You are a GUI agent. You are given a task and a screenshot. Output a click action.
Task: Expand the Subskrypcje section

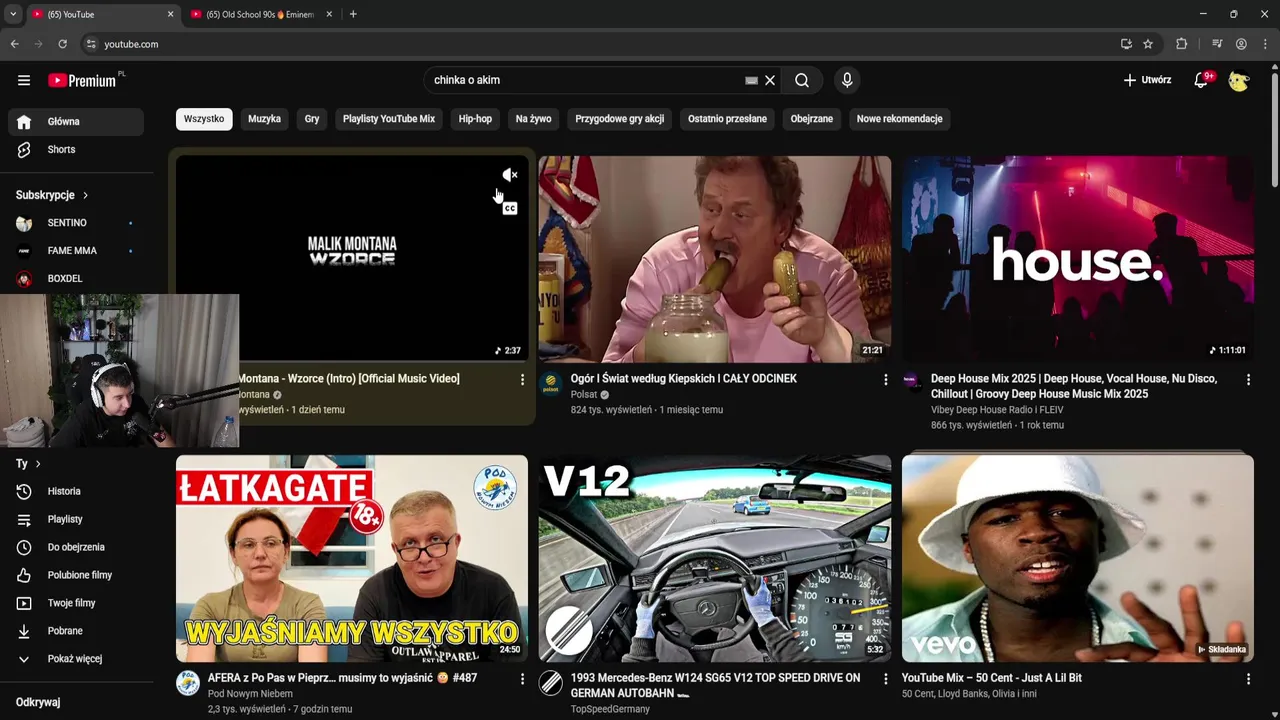[x=52, y=195]
